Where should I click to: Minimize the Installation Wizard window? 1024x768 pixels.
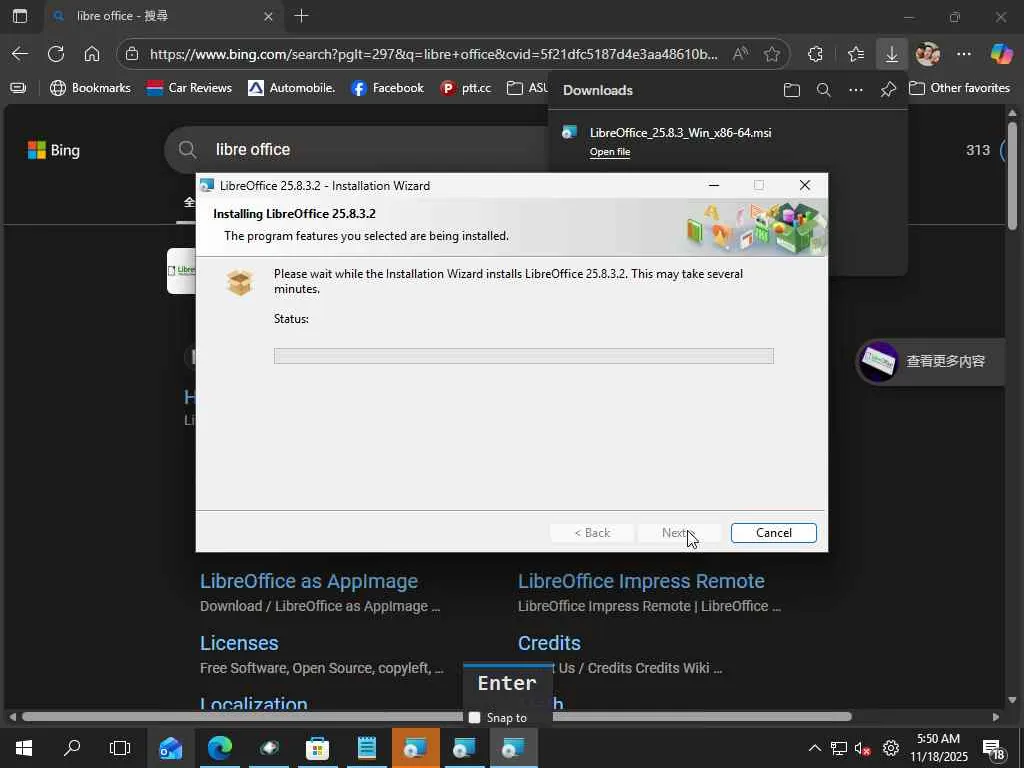[714, 185]
